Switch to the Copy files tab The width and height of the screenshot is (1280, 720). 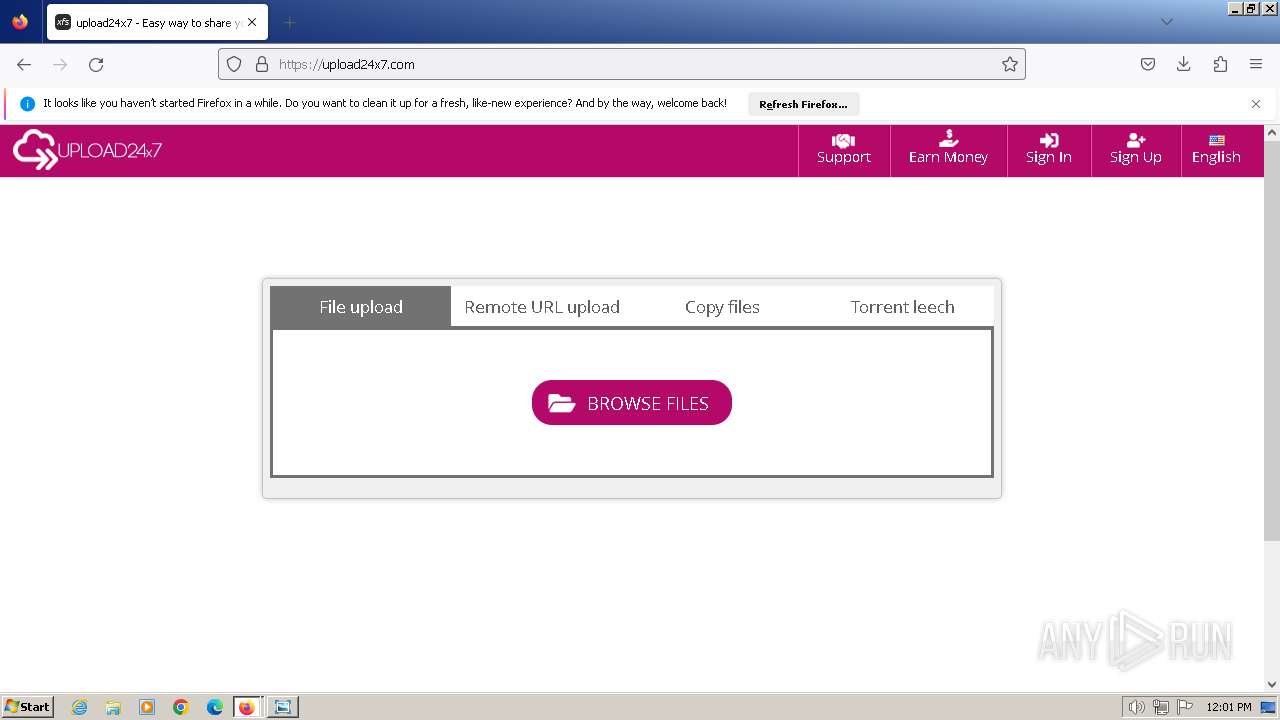click(722, 307)
